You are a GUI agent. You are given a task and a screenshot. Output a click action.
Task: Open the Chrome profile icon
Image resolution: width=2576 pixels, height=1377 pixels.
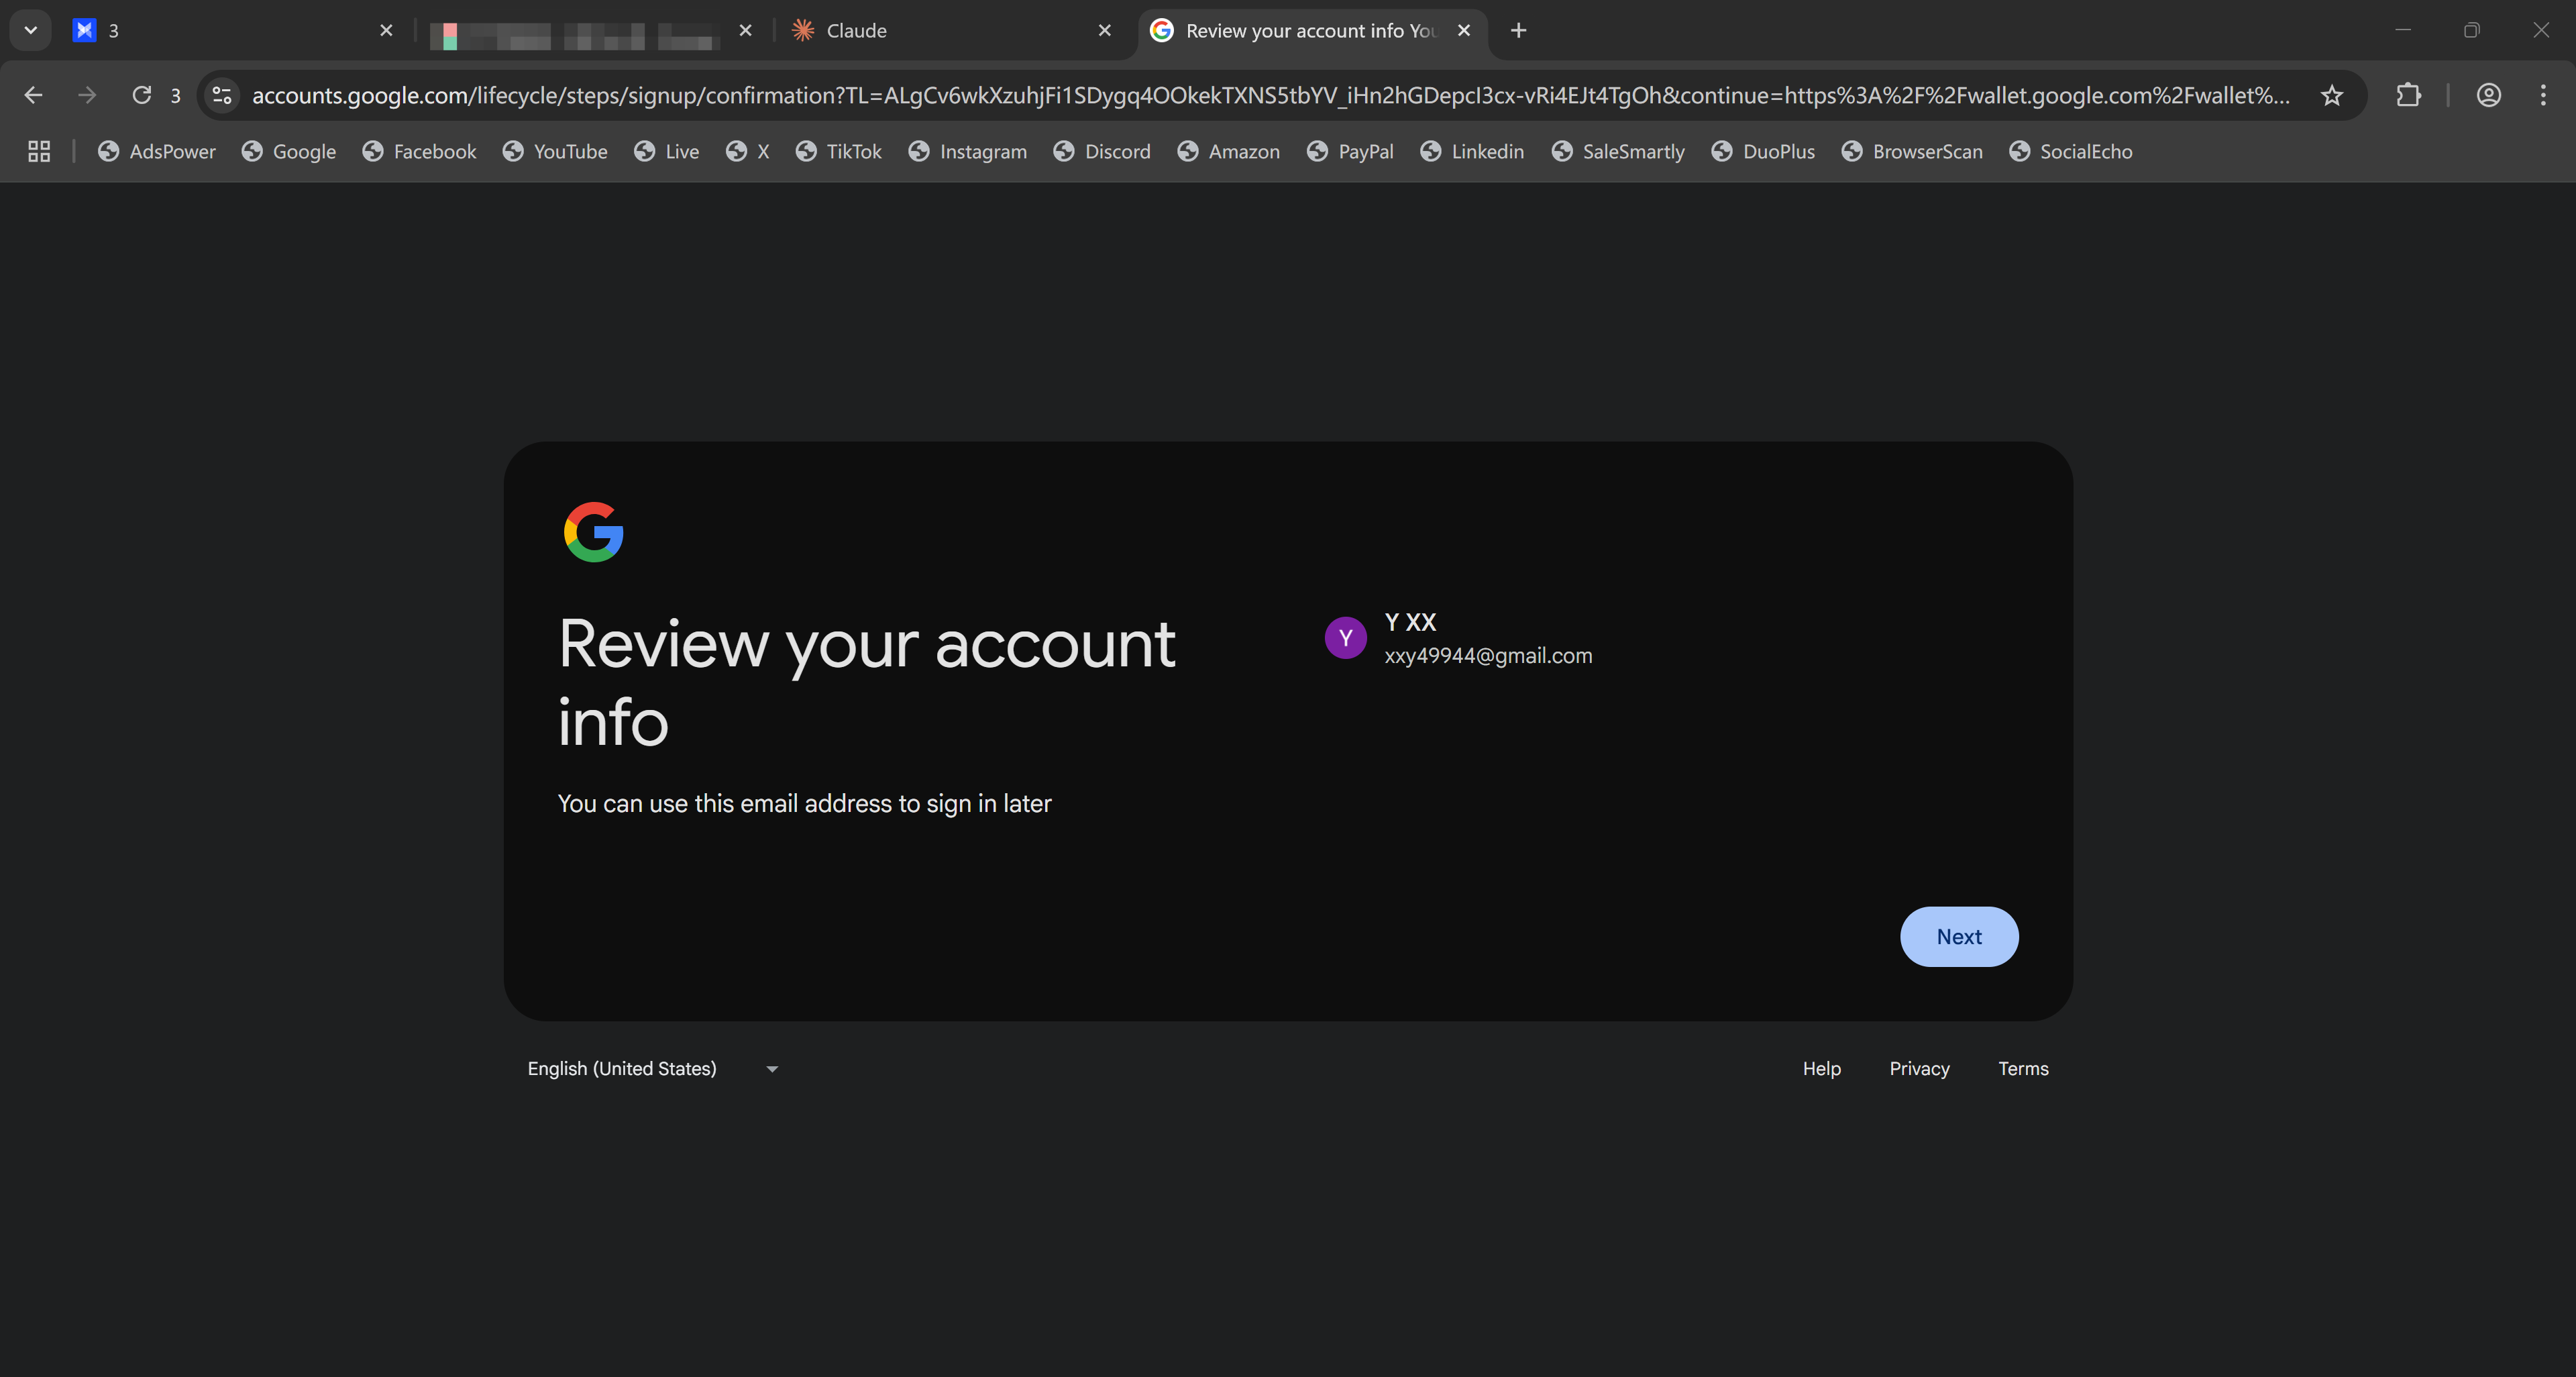tap(2489, 95)
